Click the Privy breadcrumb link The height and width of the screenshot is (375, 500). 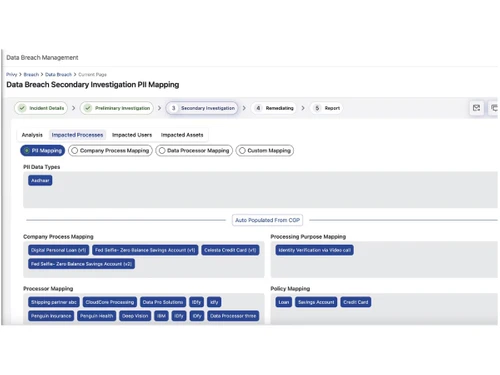point(11,74)
